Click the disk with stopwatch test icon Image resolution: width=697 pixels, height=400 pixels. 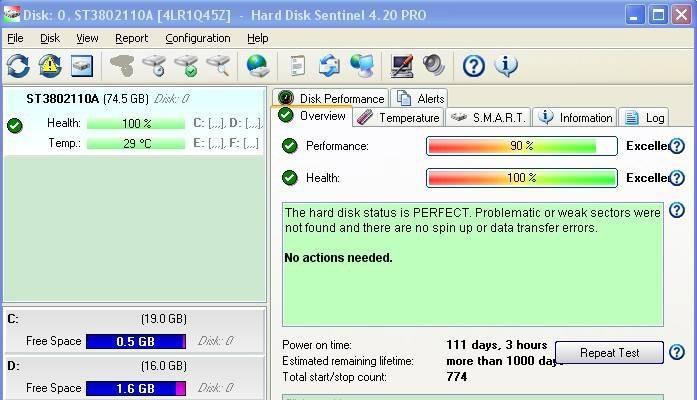tap(154, 66)
